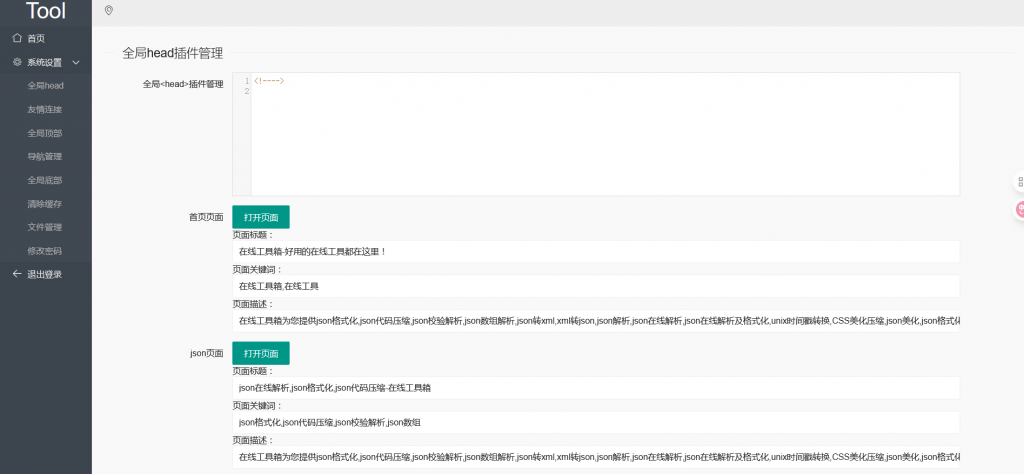Open 导航管理 settings page
The width and height of the screenshot is (1024, 474).
pos(45,156)
